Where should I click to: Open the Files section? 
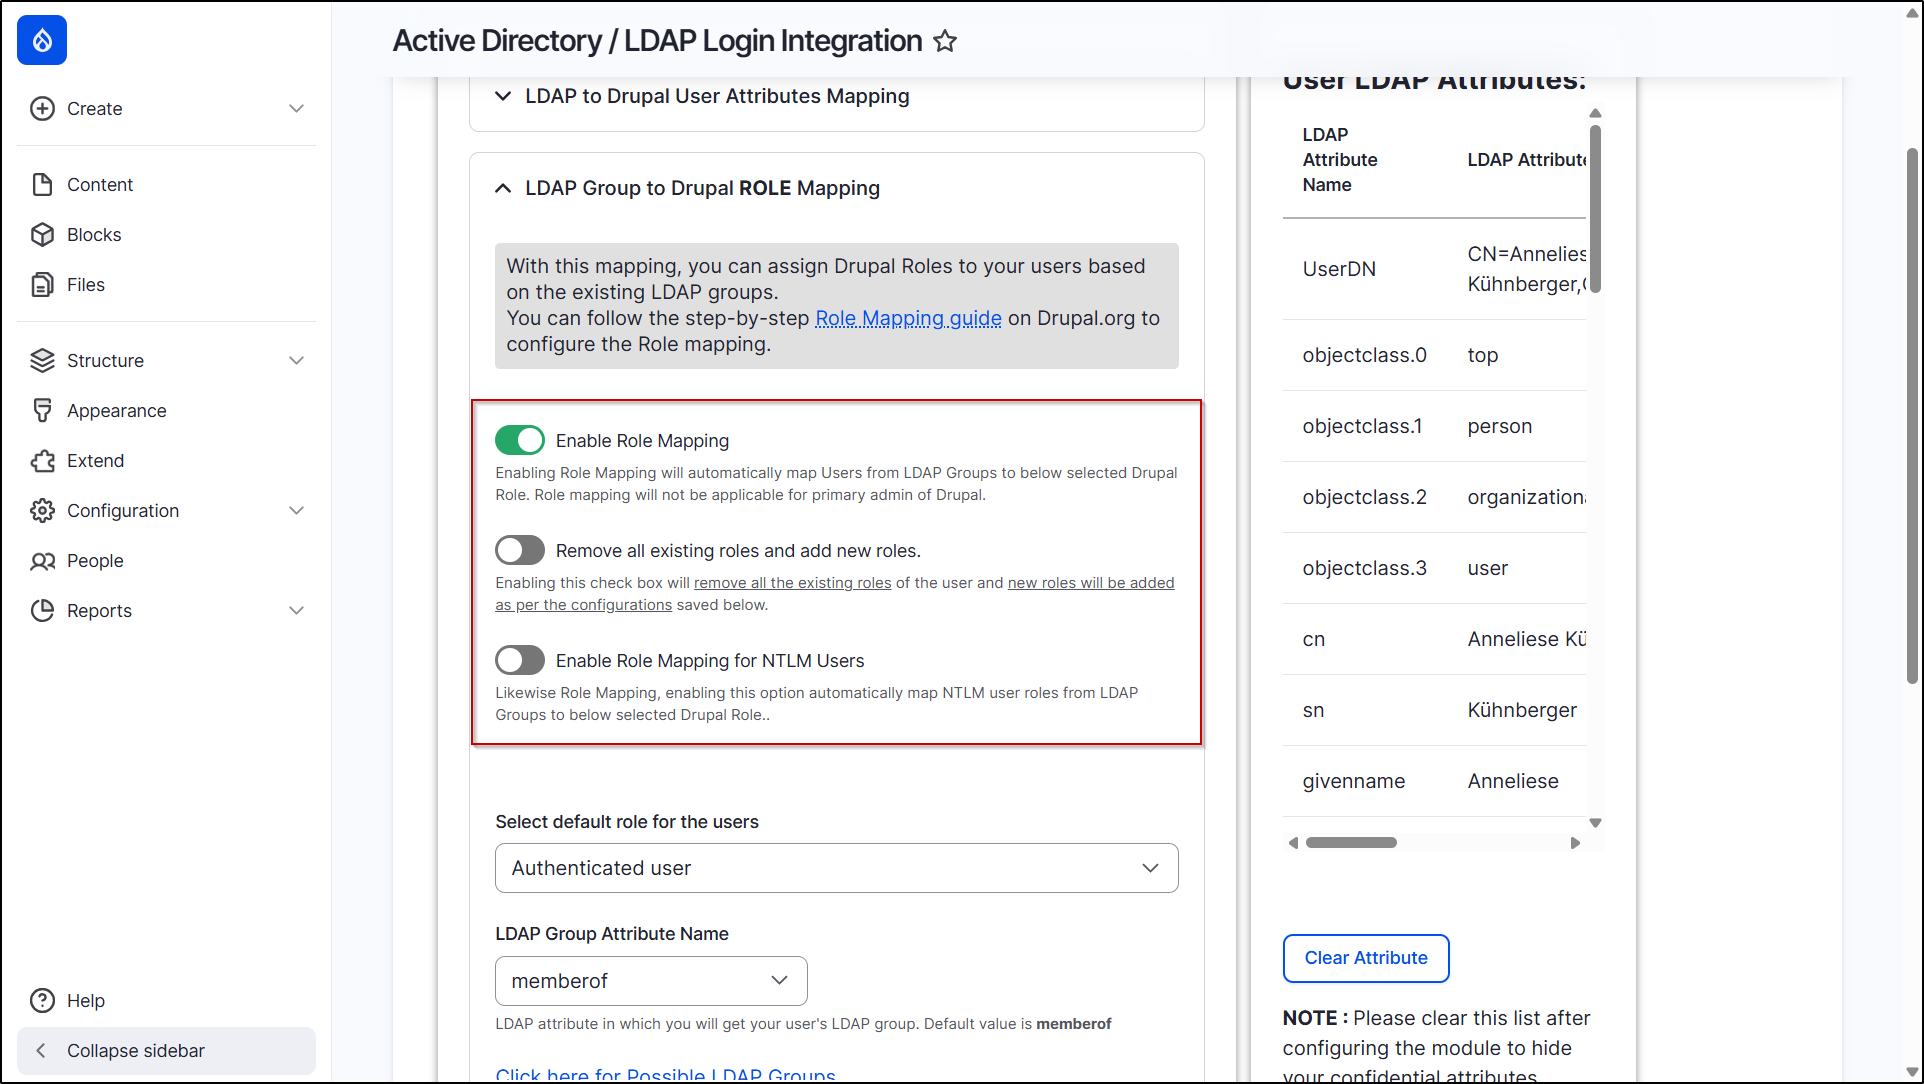click(x=85, y=284)
